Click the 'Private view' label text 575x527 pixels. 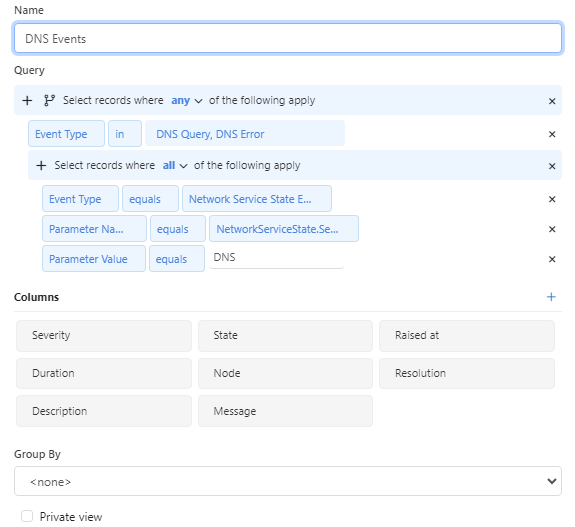71,517
